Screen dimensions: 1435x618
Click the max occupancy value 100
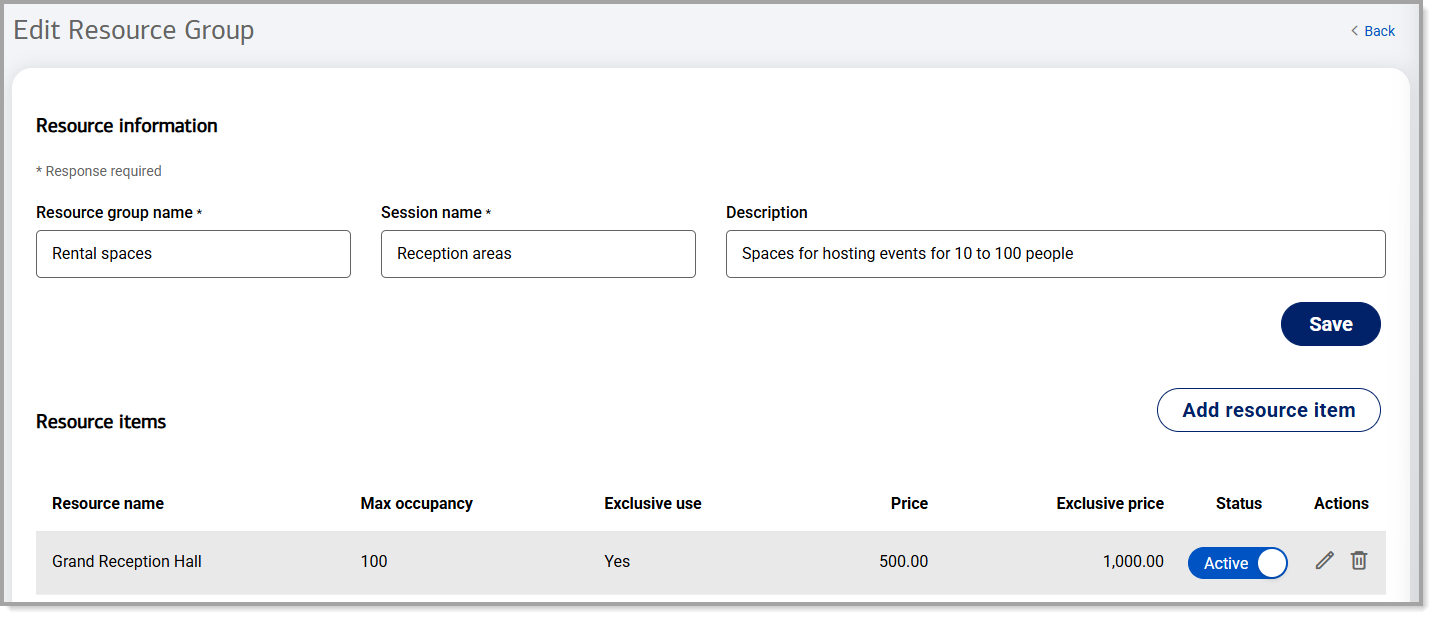(x=374, y=562)
